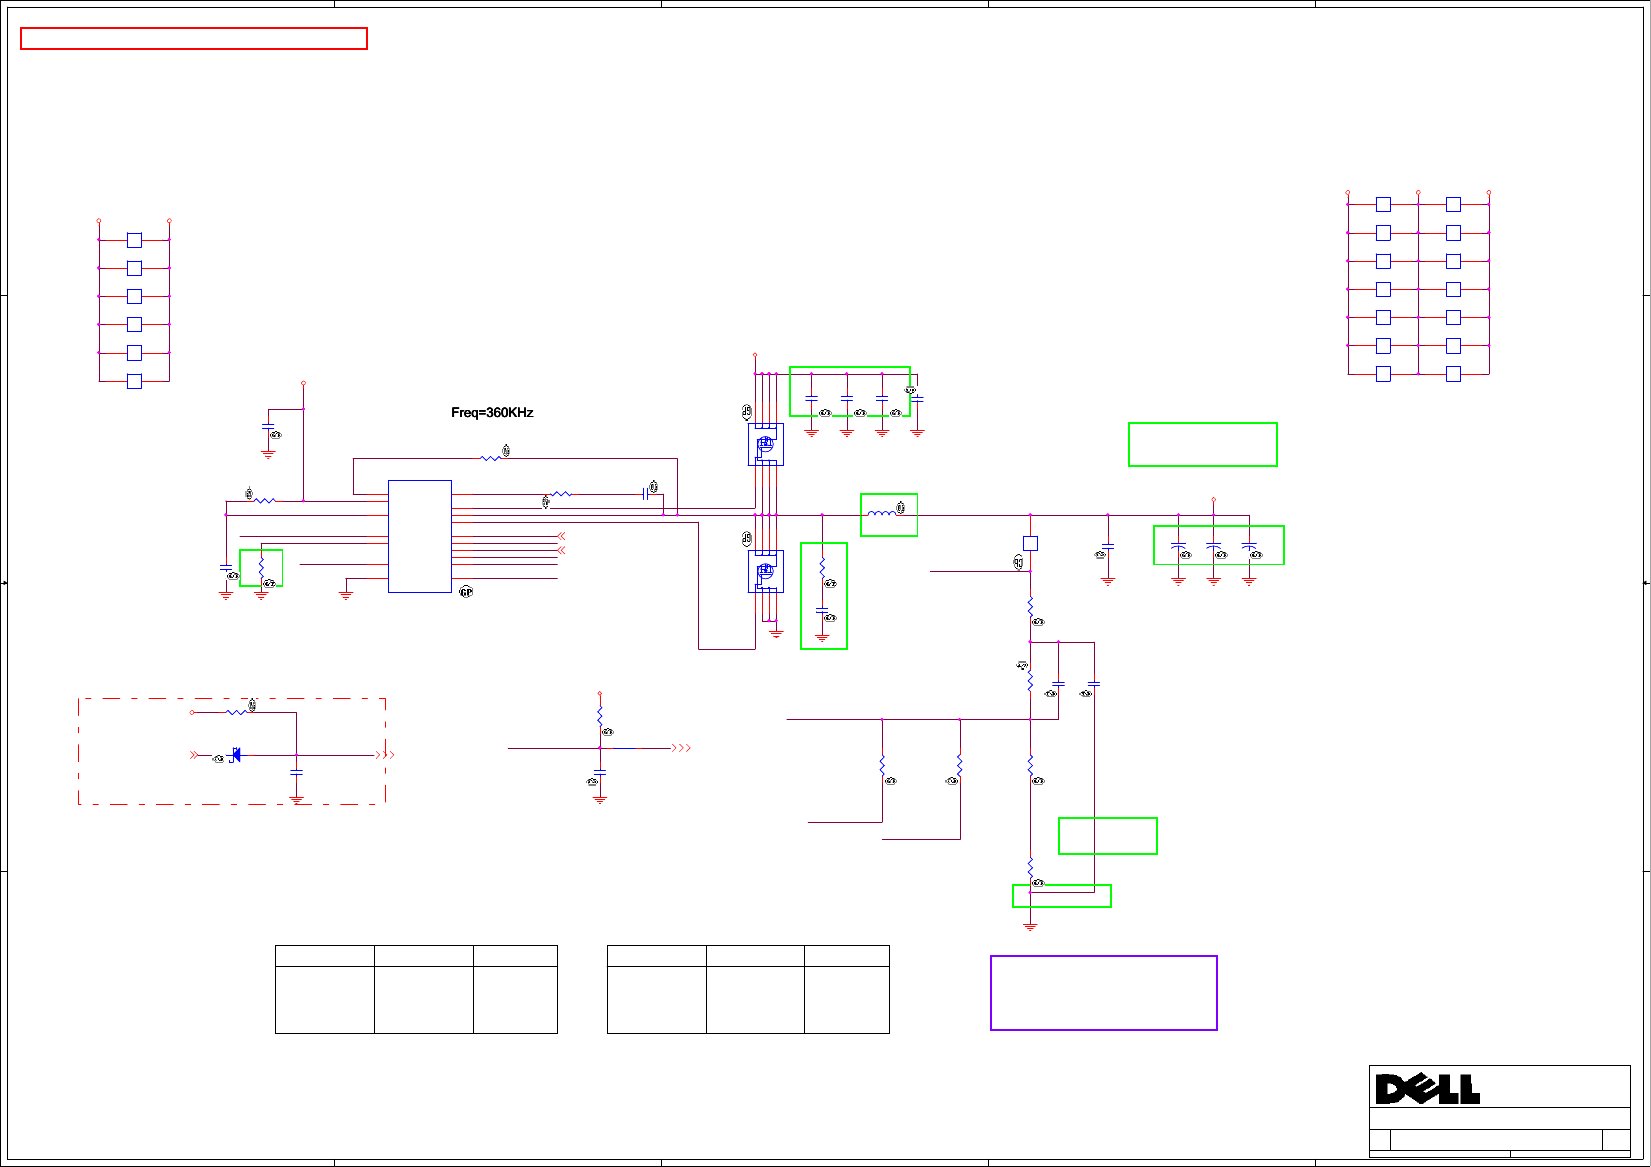Screen dimensions: 1651x1167
Task: Select the upper MOSFET symbol
Action: click(766, 444)
